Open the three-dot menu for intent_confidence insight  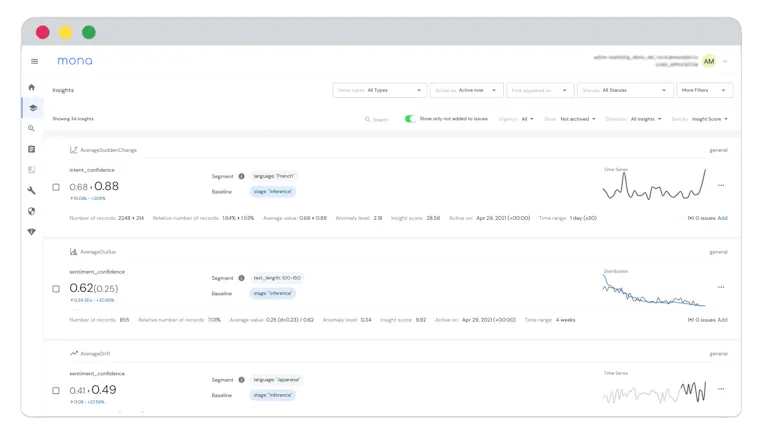[x=721, y=185]
